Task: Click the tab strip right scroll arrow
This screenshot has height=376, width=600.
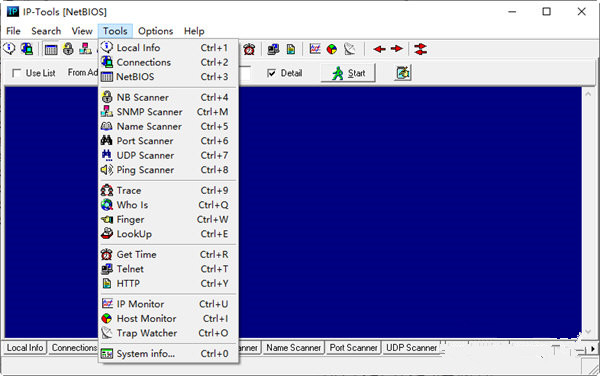Action: pyautogui.click(x=593, y=349)
